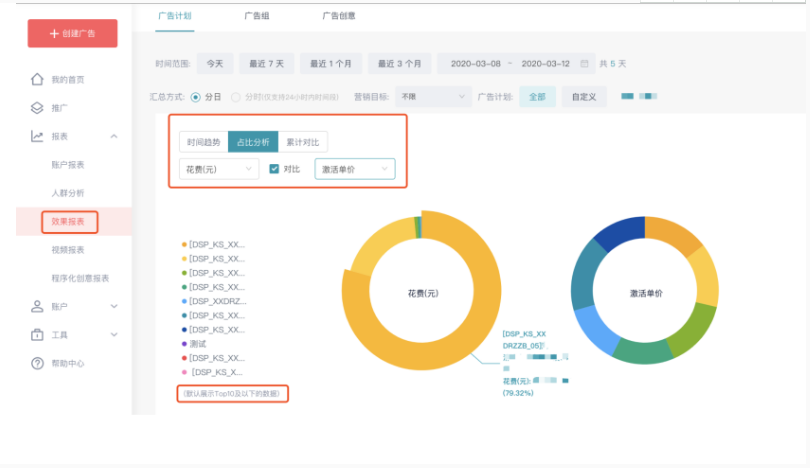Viewport: 810px width, 468px height.
Task: Open 人群分析 in sidebar
Action: coord(68,193)
